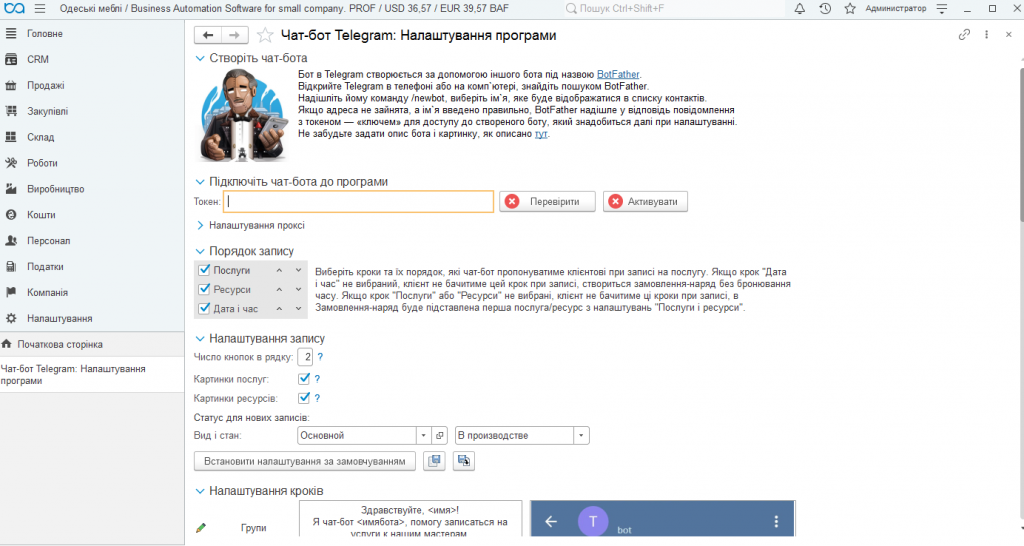Collapse Налаштування кроків section
Screen dimensions: 1024x546
click(200, 490)
